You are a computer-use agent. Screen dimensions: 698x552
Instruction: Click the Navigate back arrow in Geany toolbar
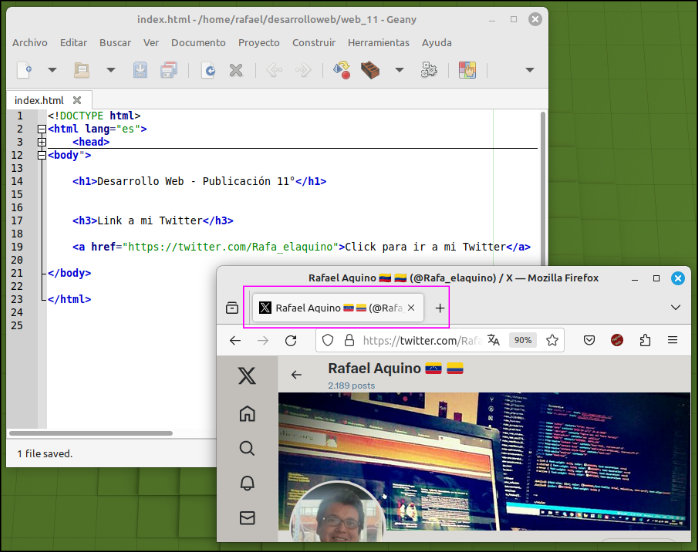274,70
